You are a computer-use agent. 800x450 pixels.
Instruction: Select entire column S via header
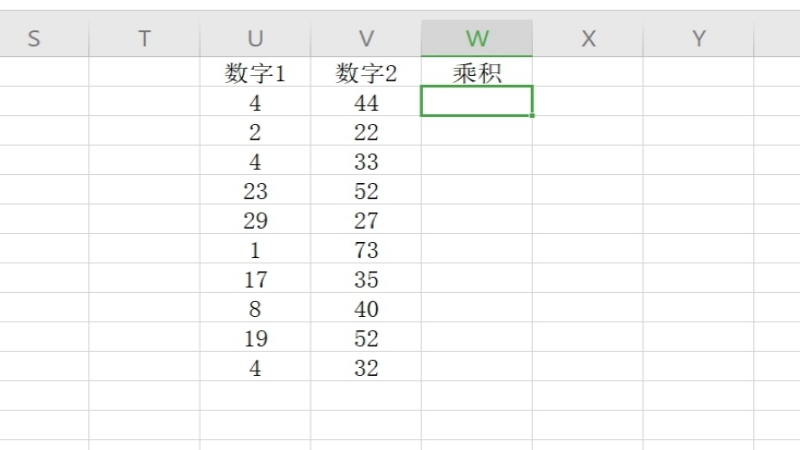click(x=34, y=38)
